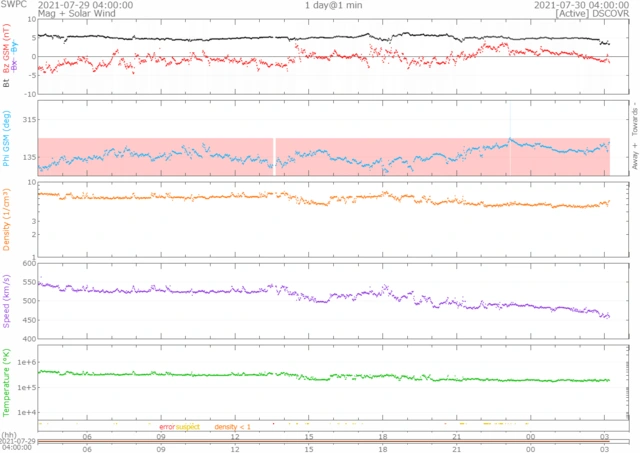This screenshot has width=640, height=453.
Task: Click the bottom timeline range bar
Action: (320, 441)
